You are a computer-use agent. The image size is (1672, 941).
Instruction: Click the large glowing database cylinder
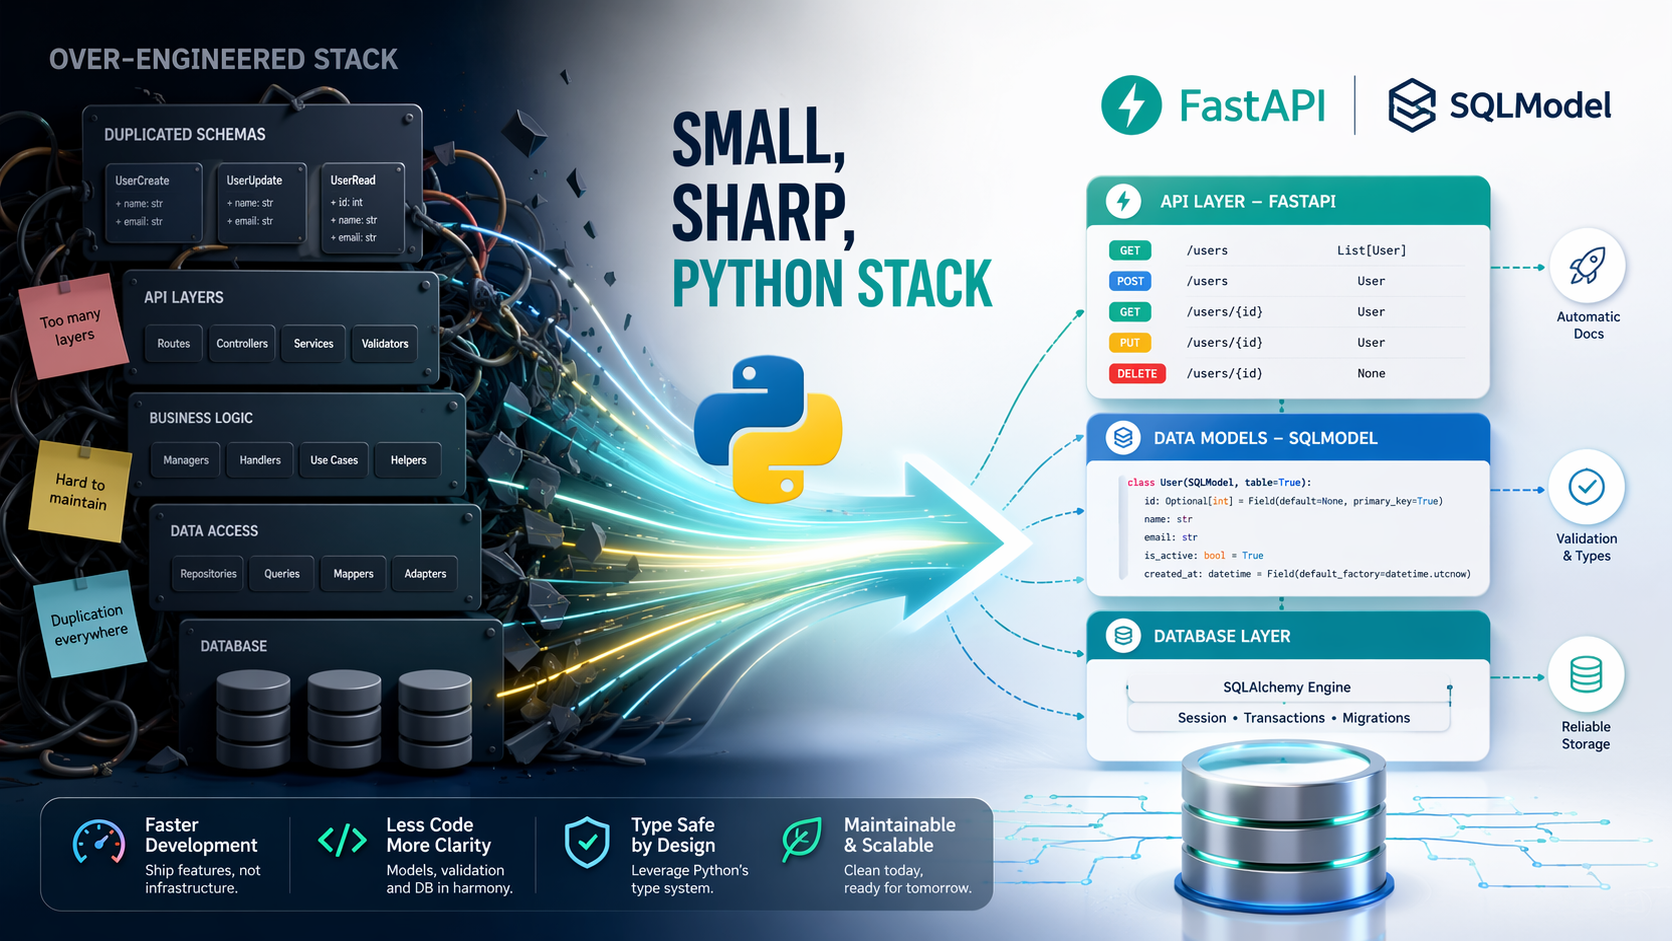(x=1284, y=827)
